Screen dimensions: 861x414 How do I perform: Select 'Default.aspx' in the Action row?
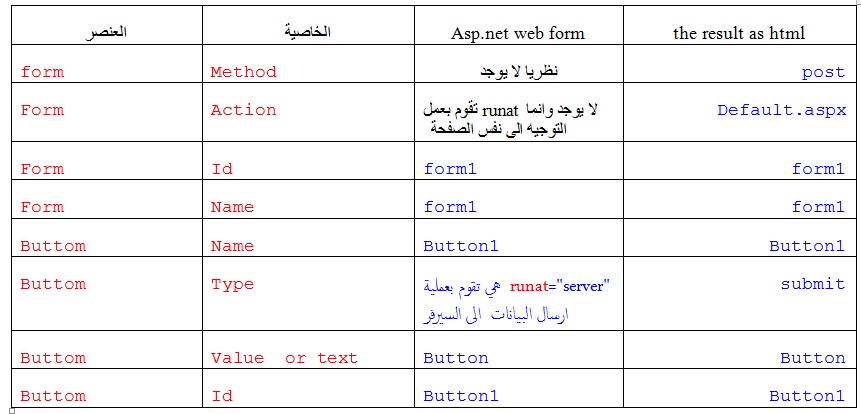point(781,110)
